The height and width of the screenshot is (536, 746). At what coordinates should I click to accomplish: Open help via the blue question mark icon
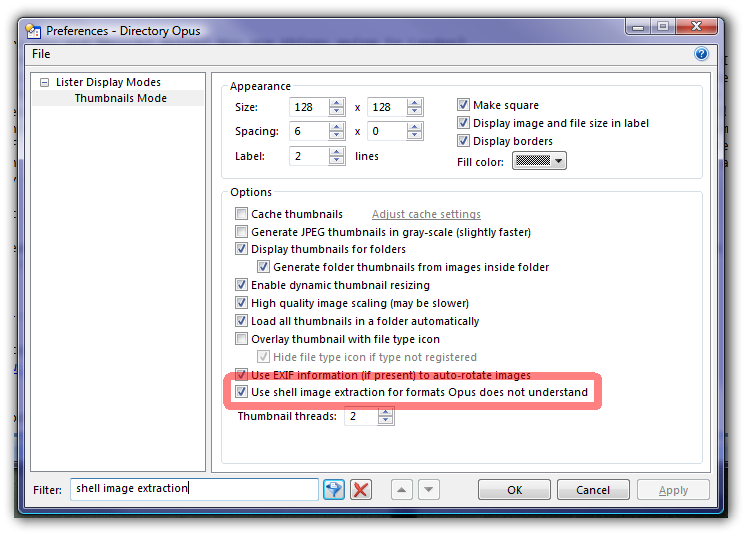(701, 54)
